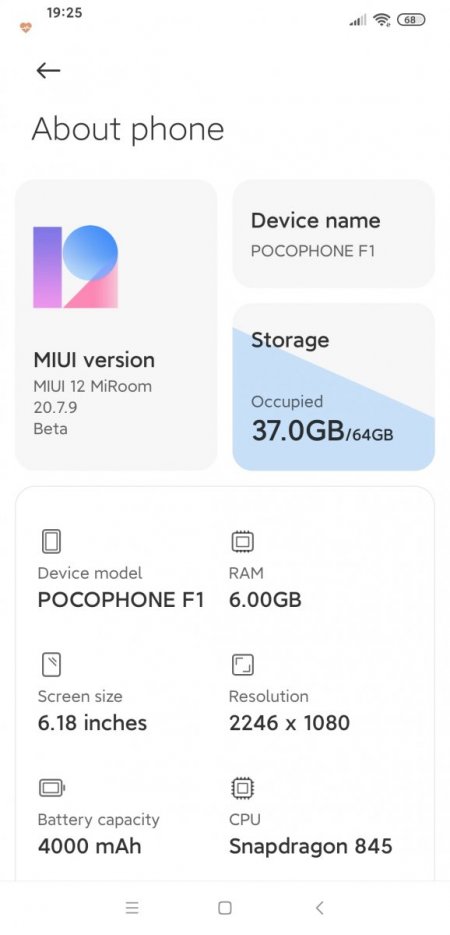This screenshot has height=935, width=450.
Task: Tap the 6.00GB RAM entry
Action: coord(265,600)
